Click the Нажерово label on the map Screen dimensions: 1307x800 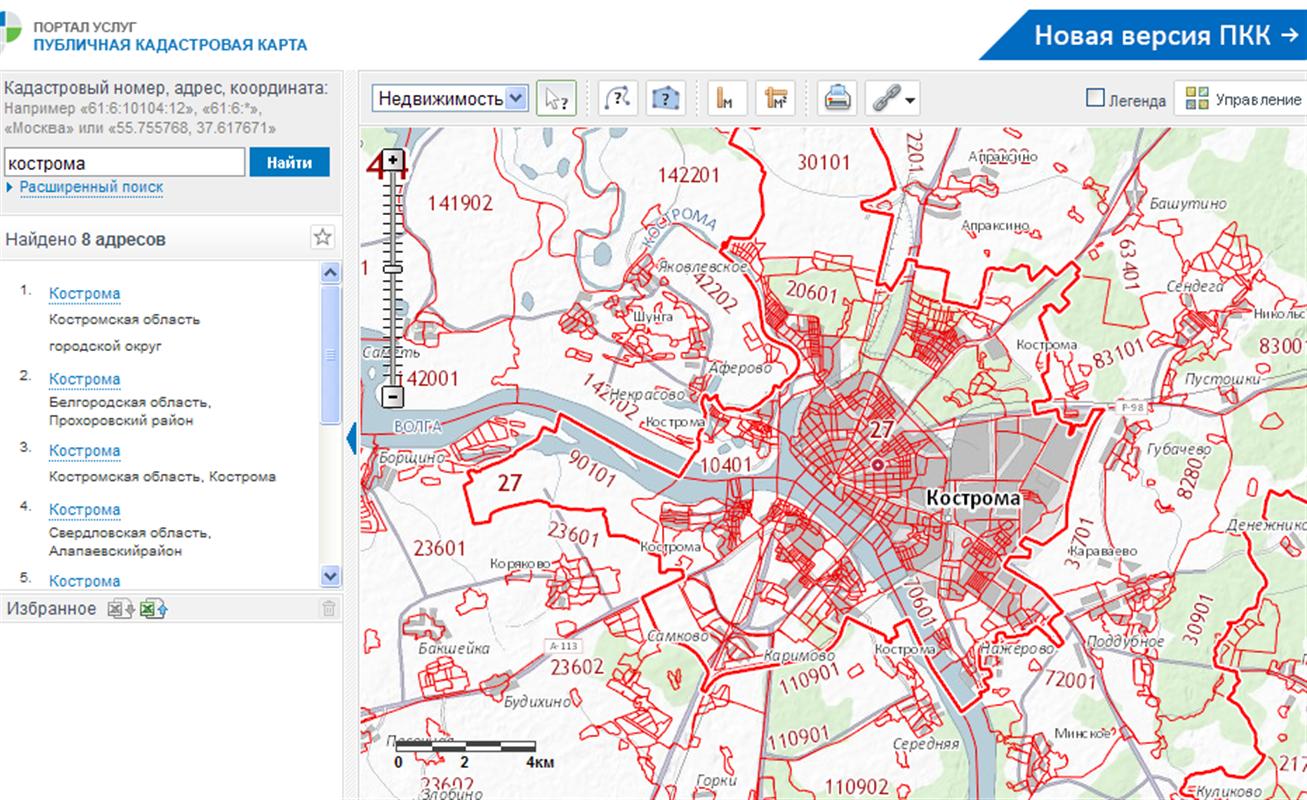[x=1017, y=649]
